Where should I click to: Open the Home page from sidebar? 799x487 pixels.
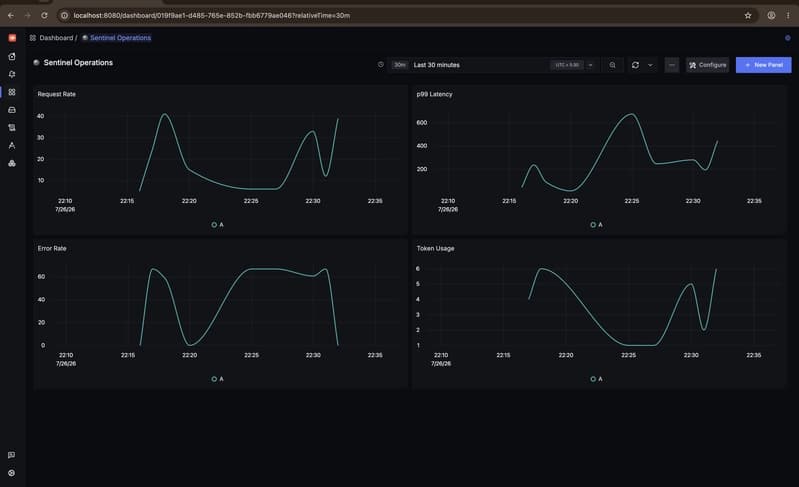point(12,57)
